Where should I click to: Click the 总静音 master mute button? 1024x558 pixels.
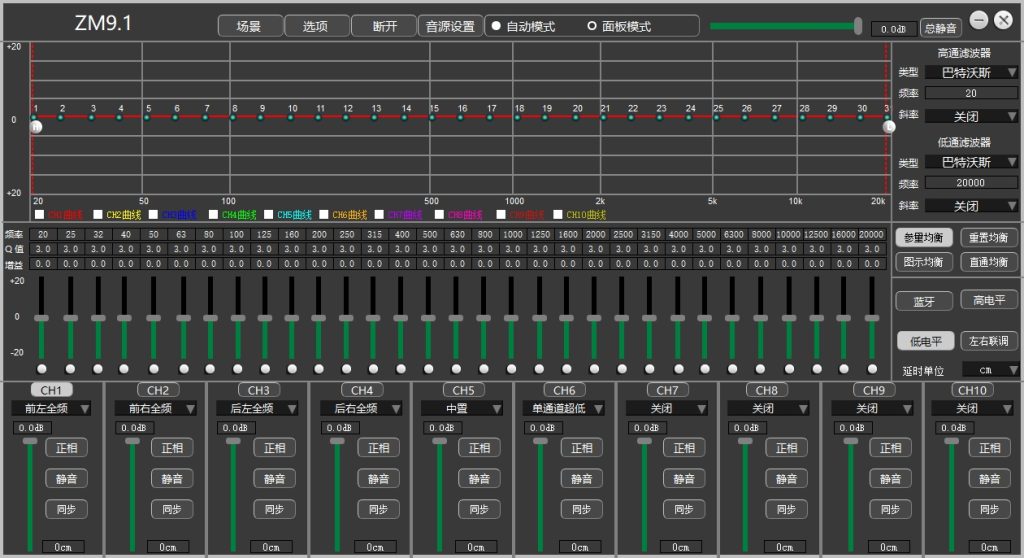pyautogui.click(x=940, y=28)
